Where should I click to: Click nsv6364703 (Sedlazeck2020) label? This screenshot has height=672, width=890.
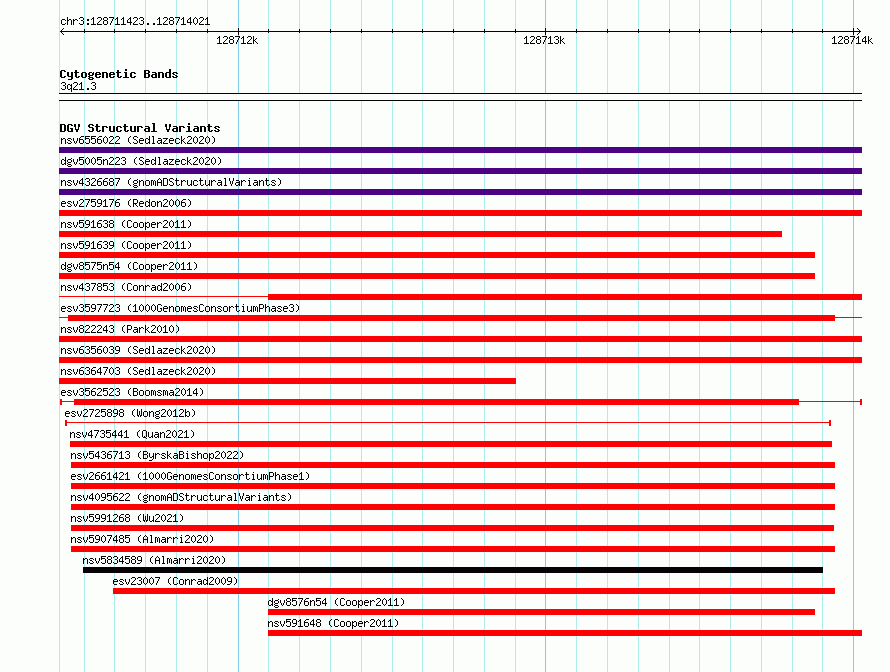[138, 371]
